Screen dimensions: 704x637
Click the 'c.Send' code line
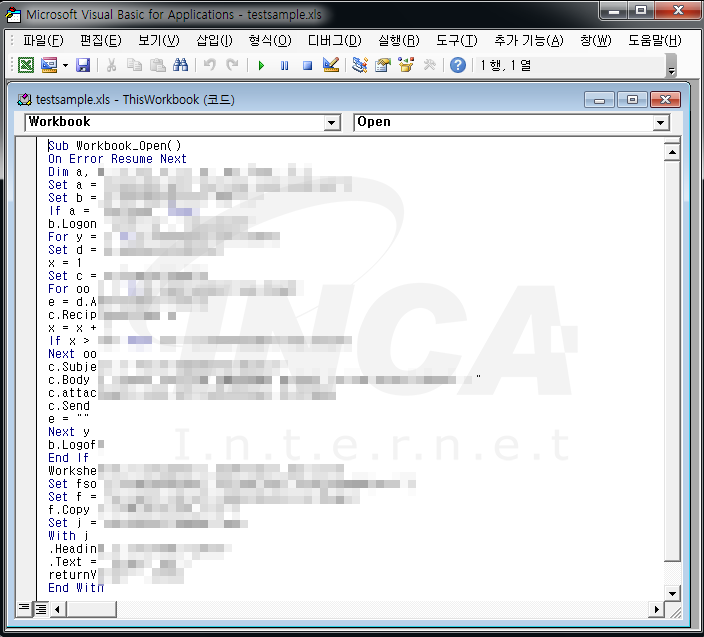point(69,406)
